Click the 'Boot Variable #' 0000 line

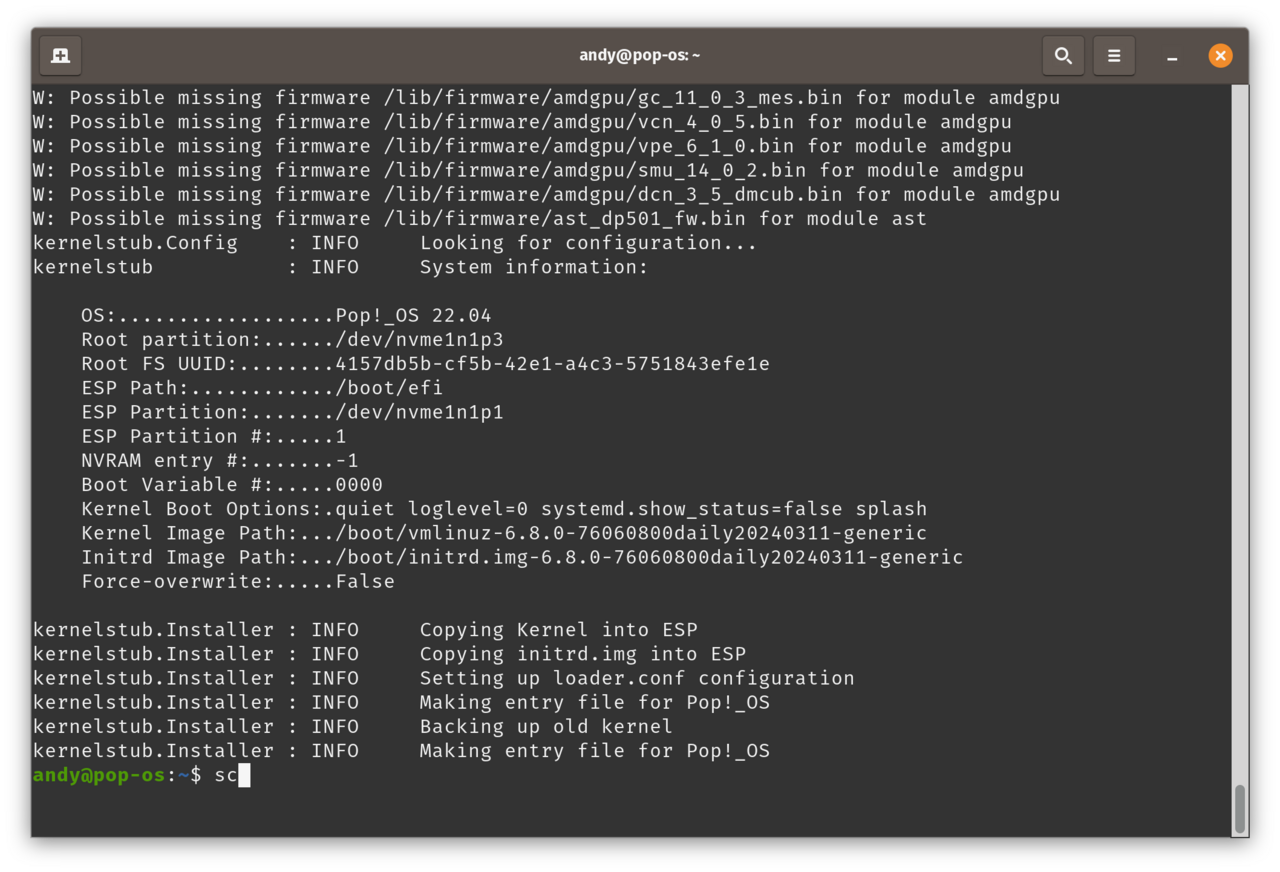pos(232,484)
